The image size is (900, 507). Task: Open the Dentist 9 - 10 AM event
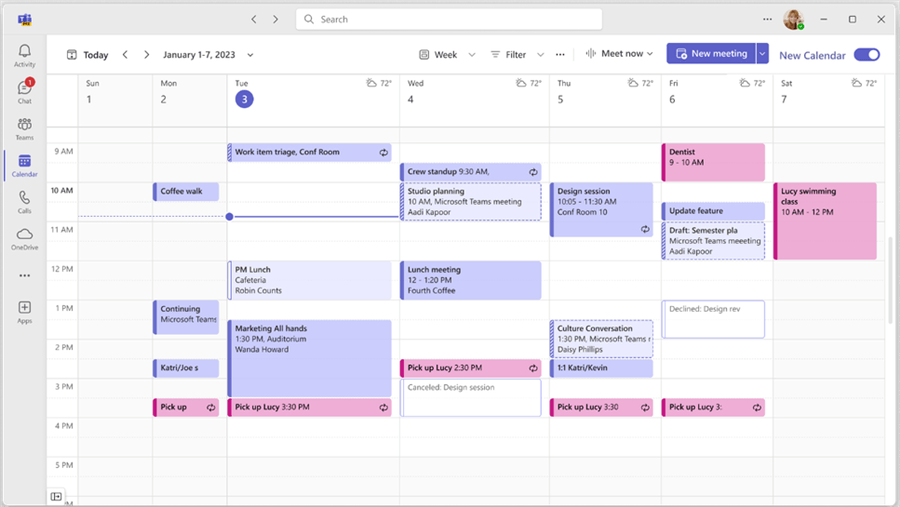pyautogui.click(x=713, y=162)
